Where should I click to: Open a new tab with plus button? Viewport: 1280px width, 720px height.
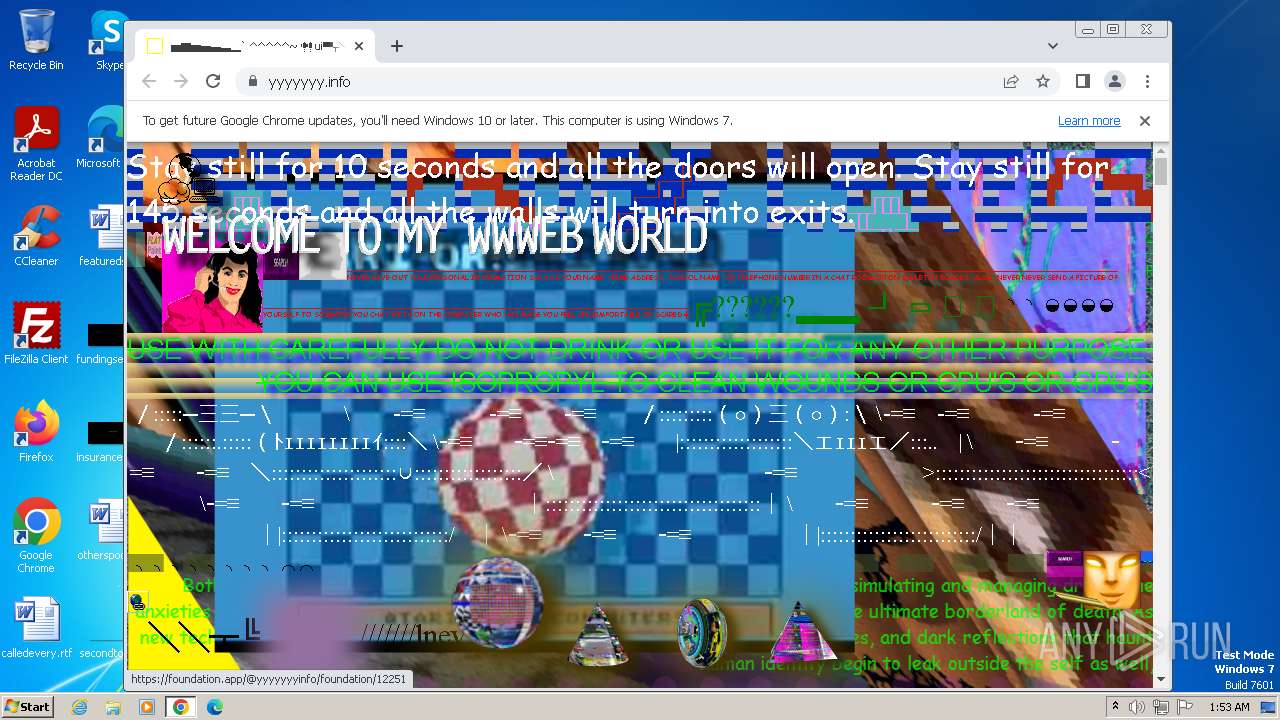pos(397,46)
